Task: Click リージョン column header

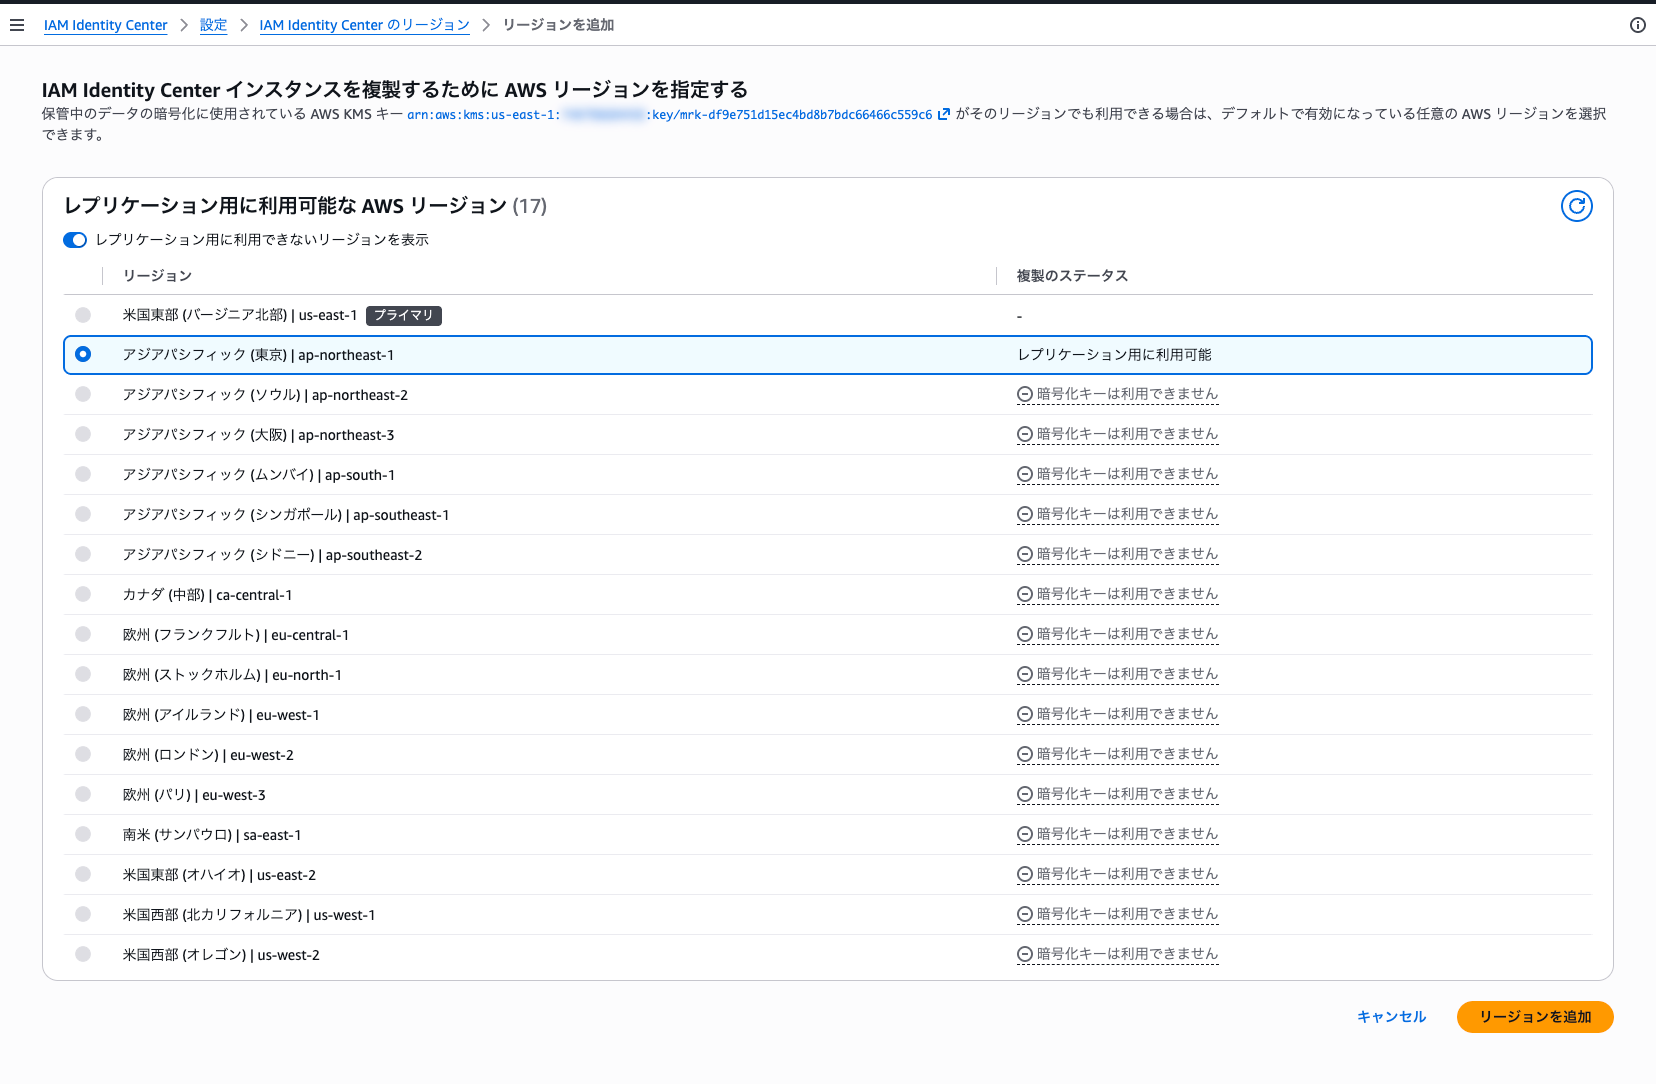Action: coord(157,276)
